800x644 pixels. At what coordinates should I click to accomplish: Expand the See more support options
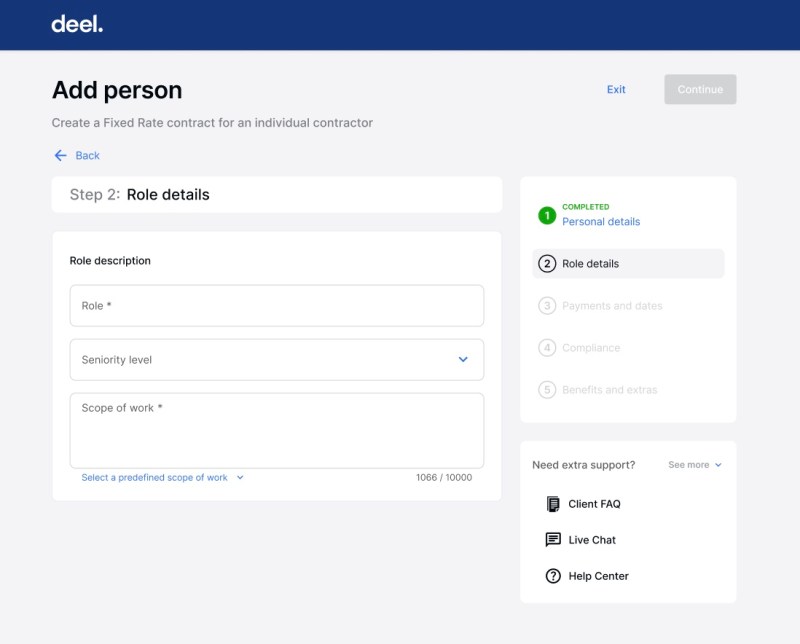point(695,465)
